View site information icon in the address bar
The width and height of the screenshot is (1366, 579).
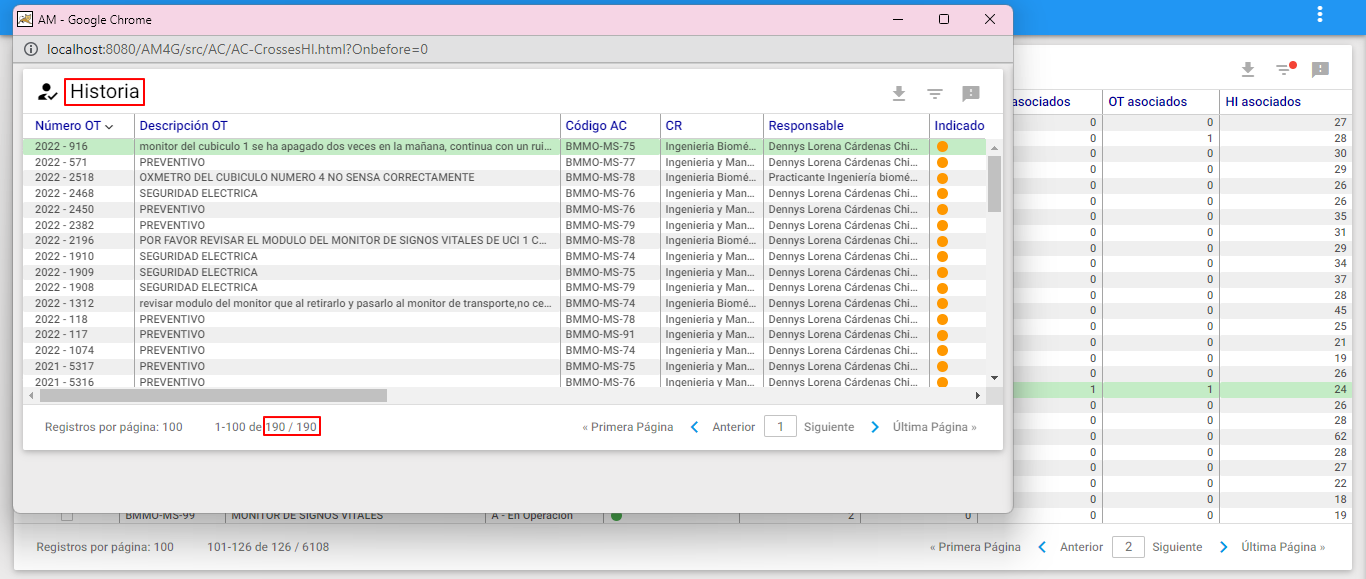coord(31,49)
